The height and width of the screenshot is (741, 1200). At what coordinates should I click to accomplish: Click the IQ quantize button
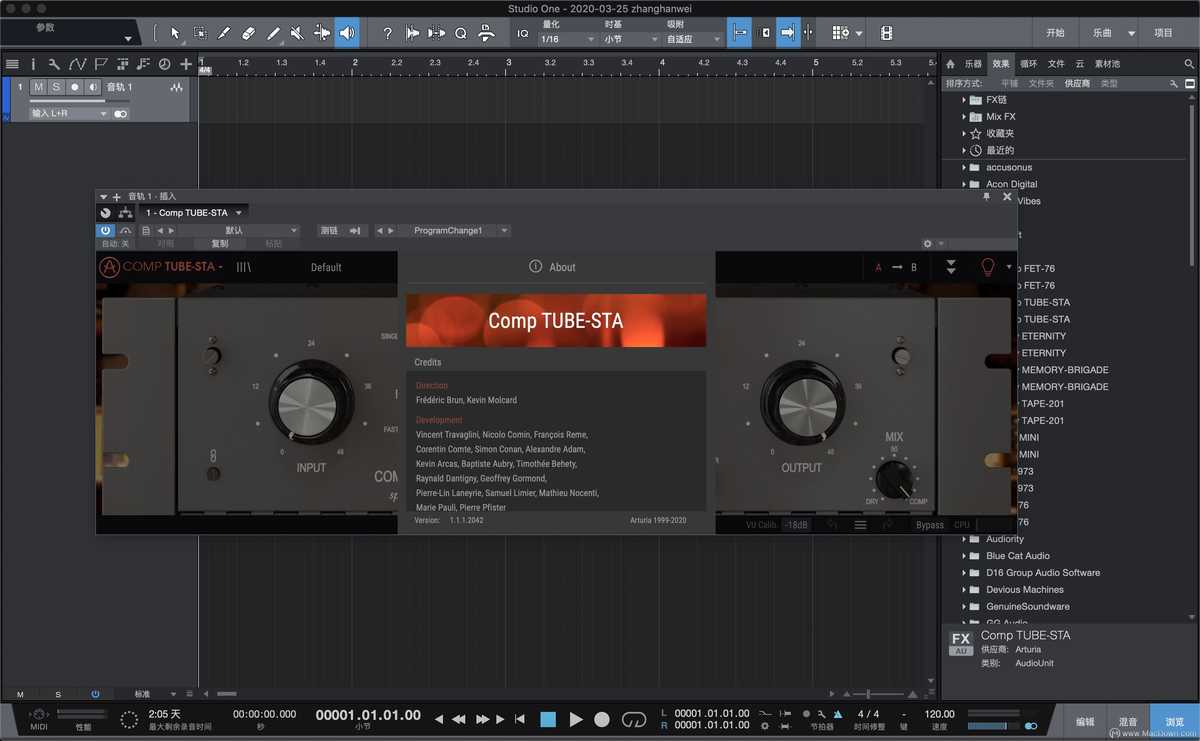tap(523, 33)
